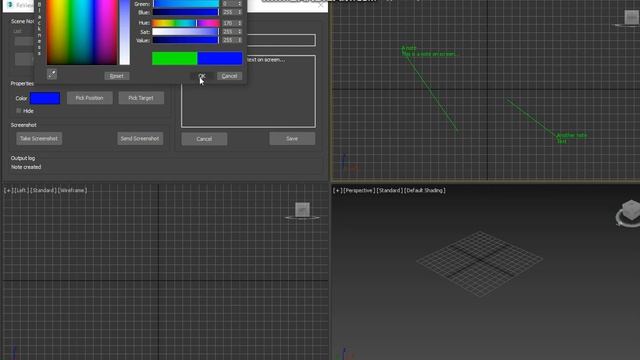Viewport: 640px width, 360px height.
Task: Click the Blue value spinner arrows
Action: pyautogui.click(x=240, y=13)
